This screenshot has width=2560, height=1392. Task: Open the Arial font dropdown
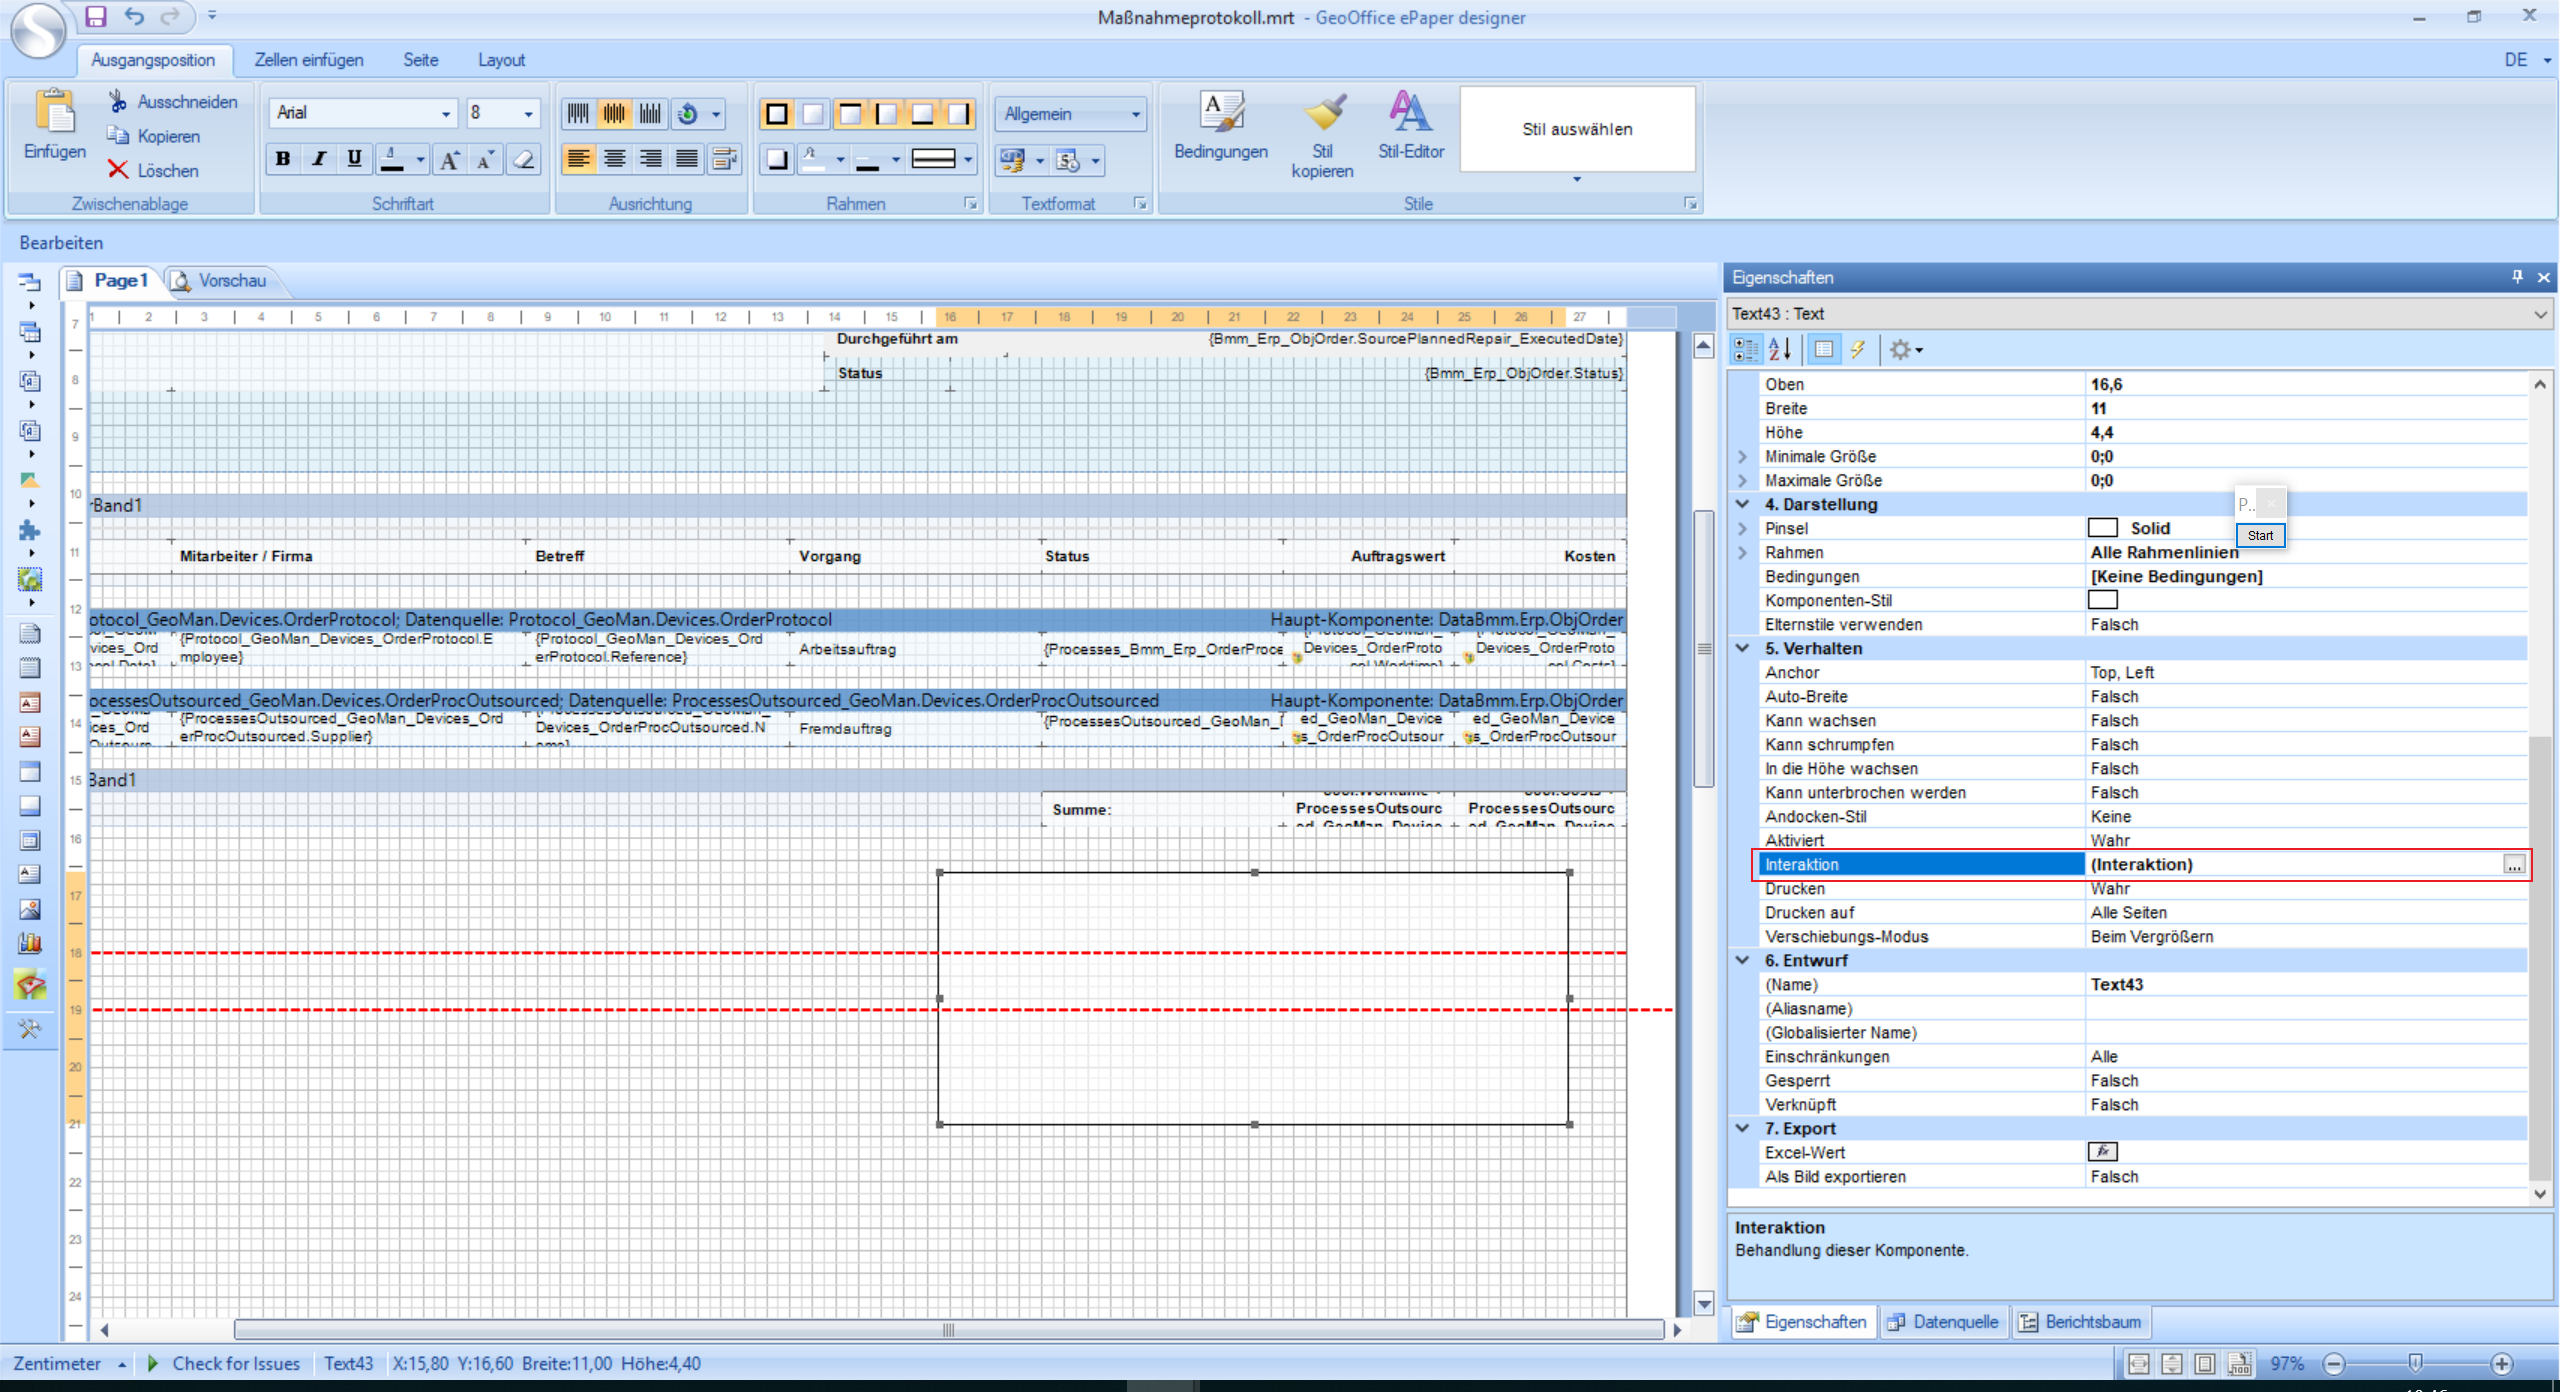(x=445, y=114)
